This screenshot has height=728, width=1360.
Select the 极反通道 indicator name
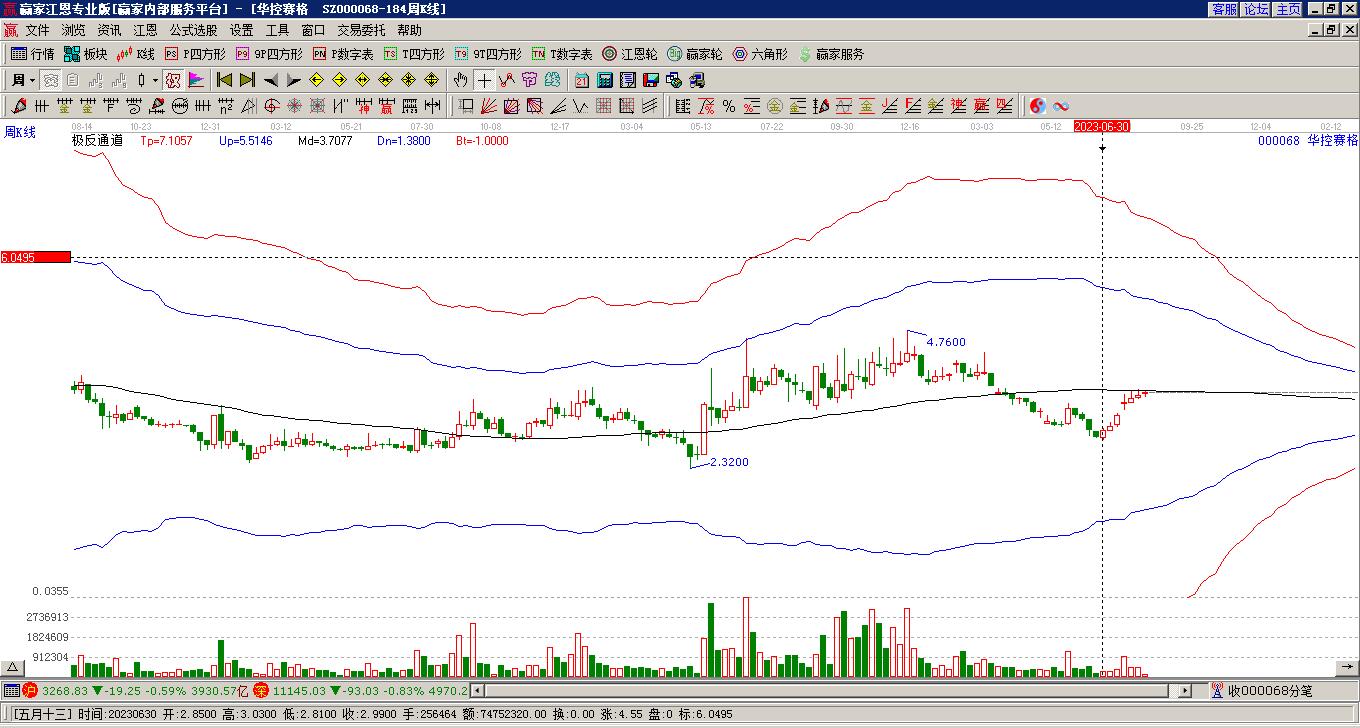click(x=97, y=141)
